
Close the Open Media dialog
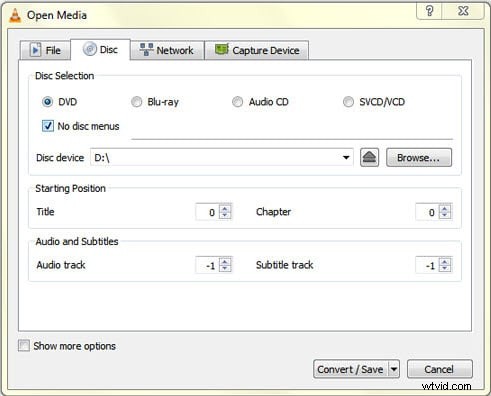[x=463, y=11]
